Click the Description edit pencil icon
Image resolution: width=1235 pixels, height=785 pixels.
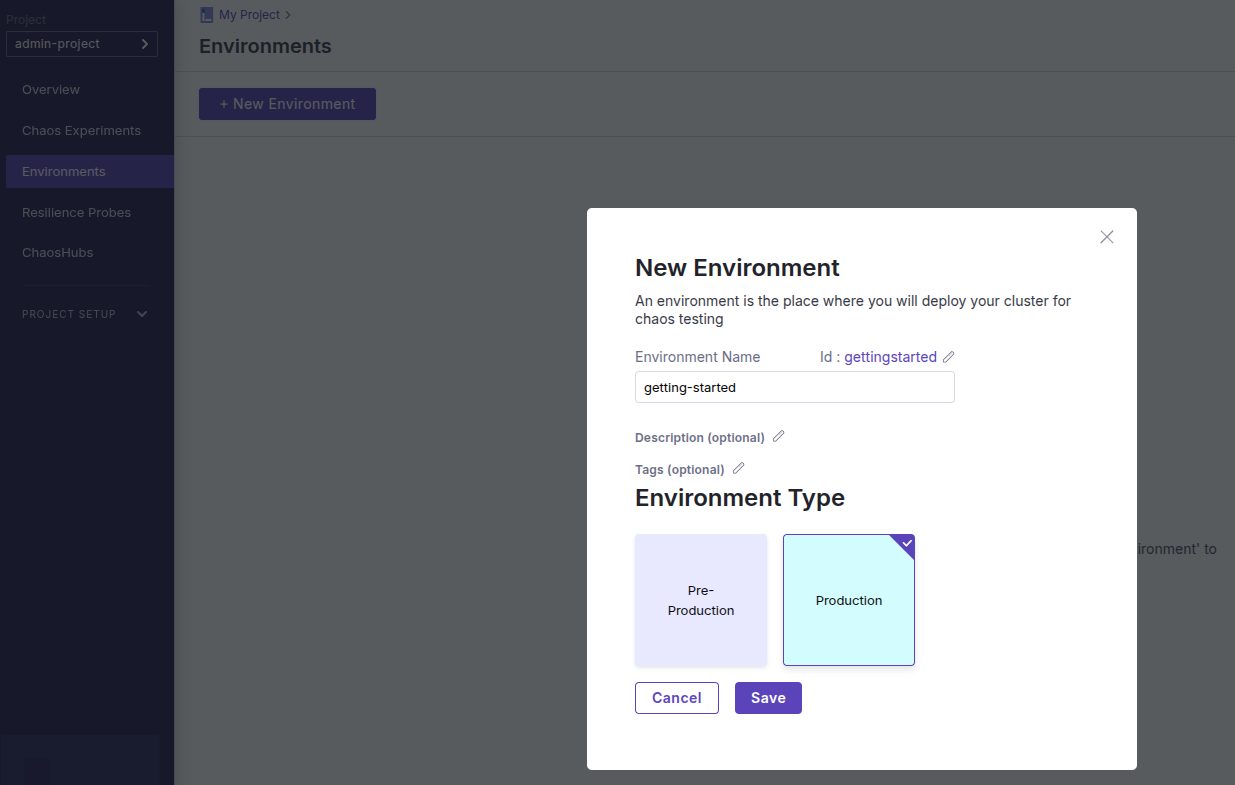click(779, 436)
